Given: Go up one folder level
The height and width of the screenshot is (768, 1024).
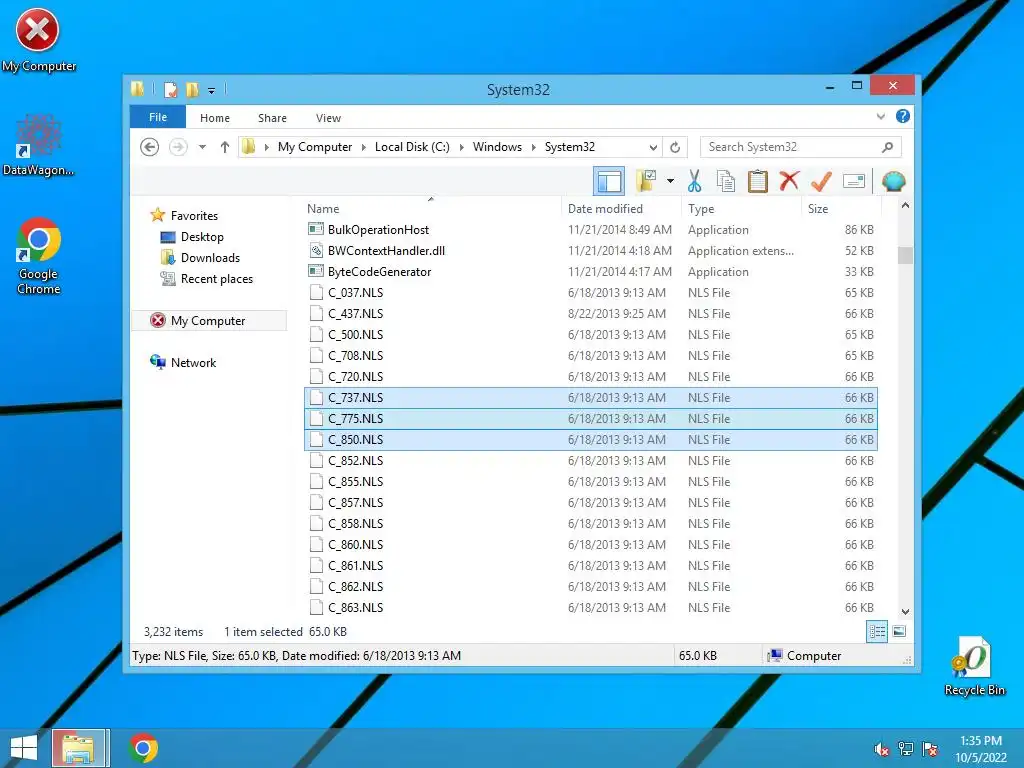Looking at the screenshot, I should click(225, 147).
